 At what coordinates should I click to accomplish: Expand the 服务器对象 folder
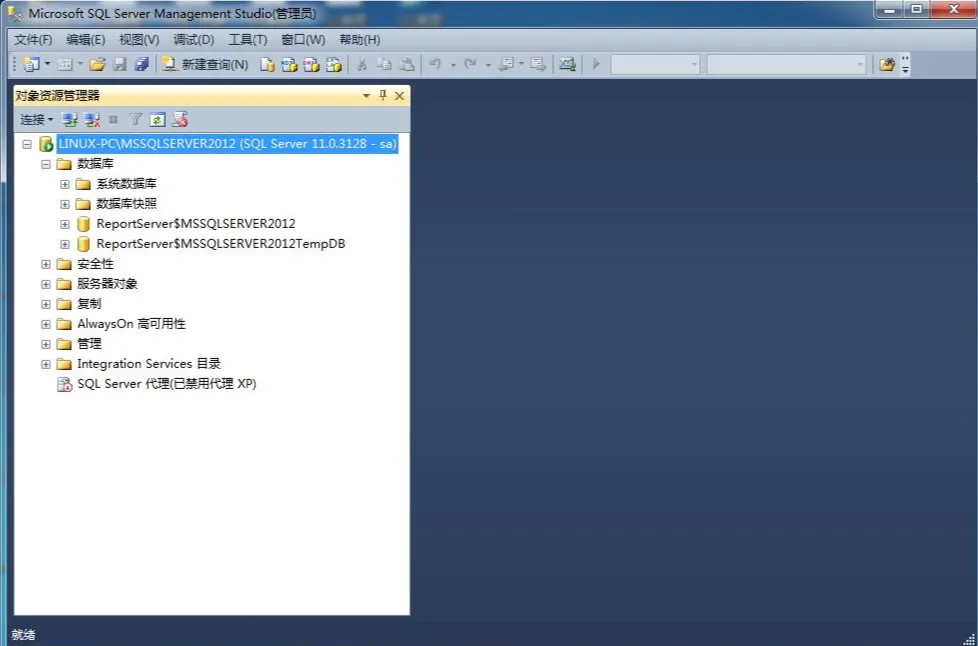tap(46, 284)
